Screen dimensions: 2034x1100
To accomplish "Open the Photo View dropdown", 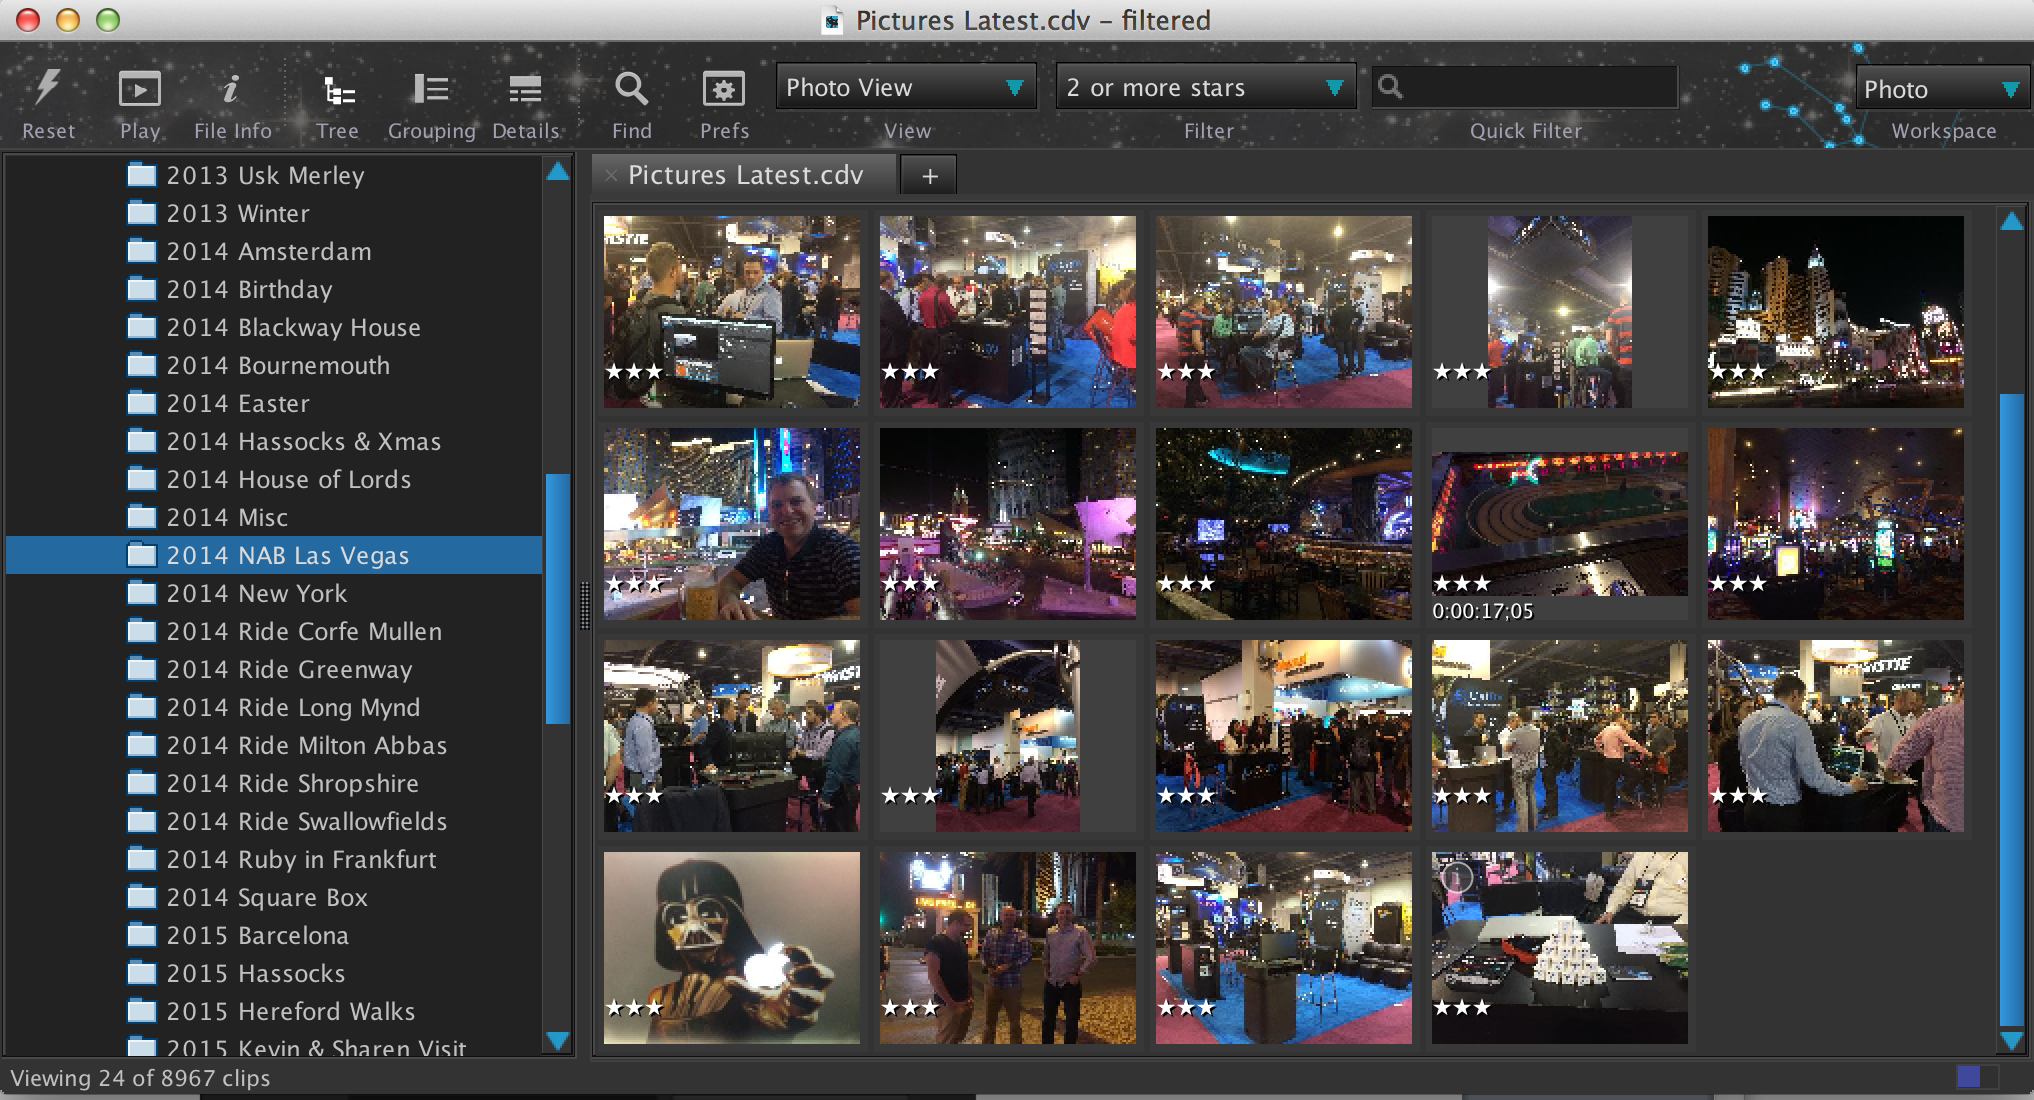I will click(904, 88).
